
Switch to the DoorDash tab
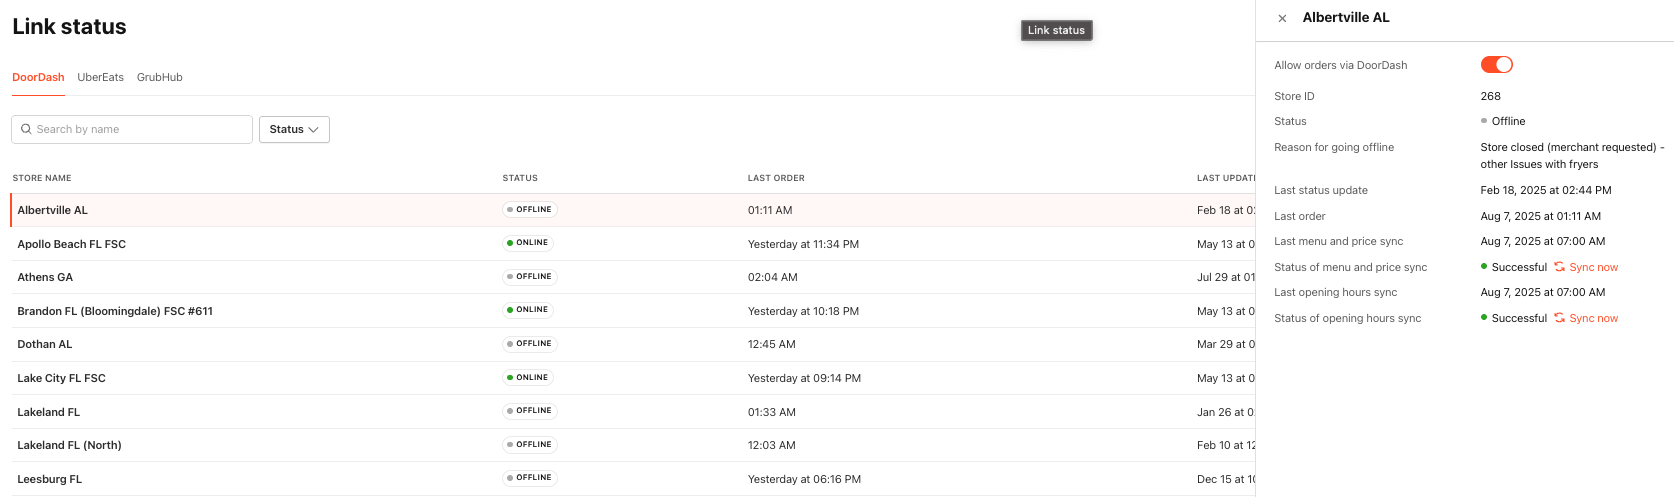point(38,77)
